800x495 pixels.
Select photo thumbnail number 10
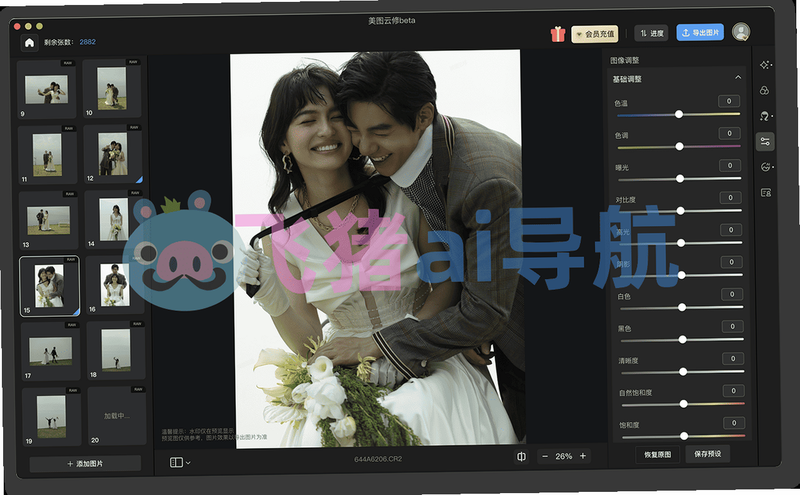112,88
